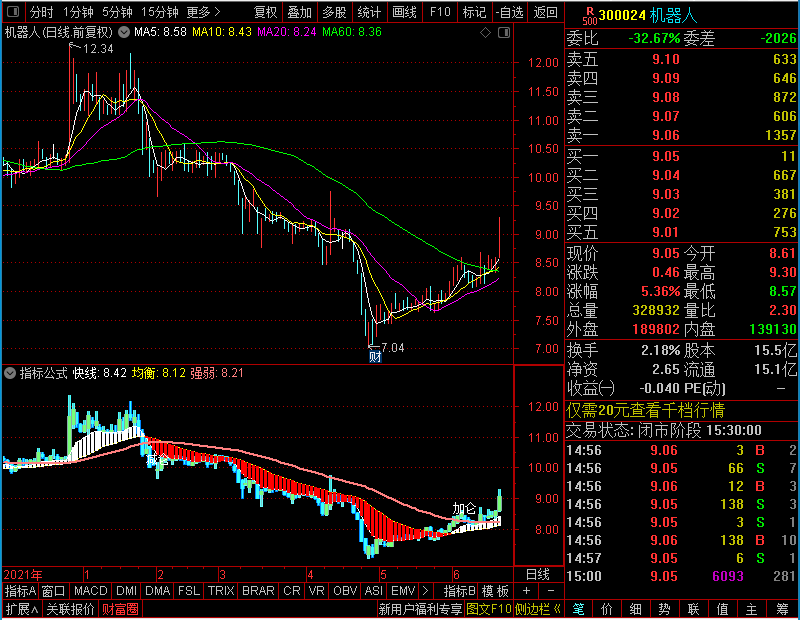The width and height of the screenshot is (800, 620).
Task: Click 标记 mark button
Action: pos(474,12)
